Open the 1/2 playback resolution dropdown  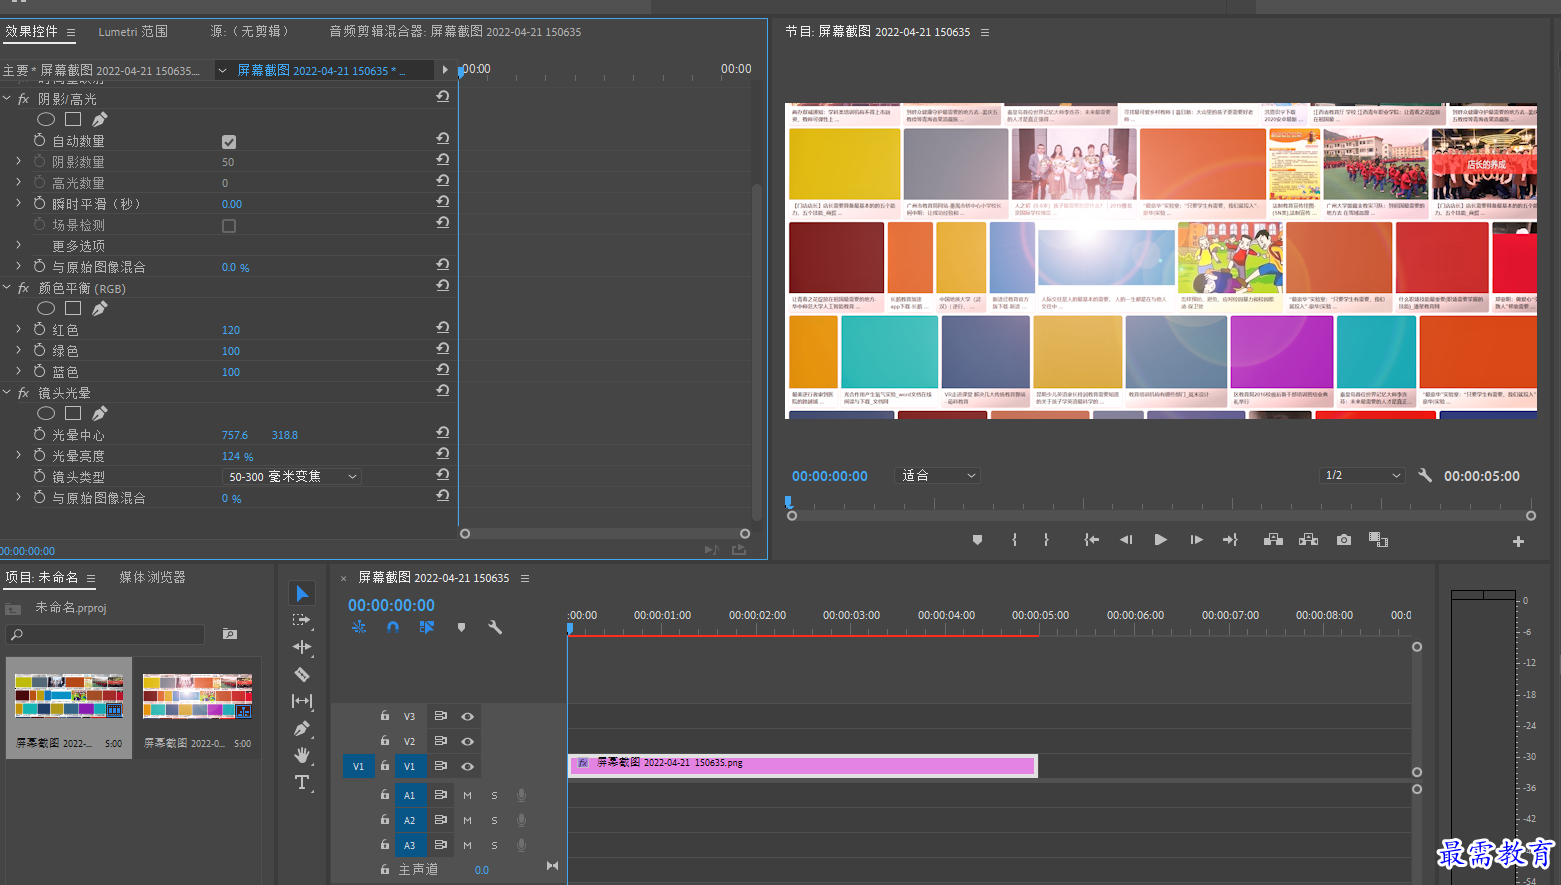point(1363,476)
